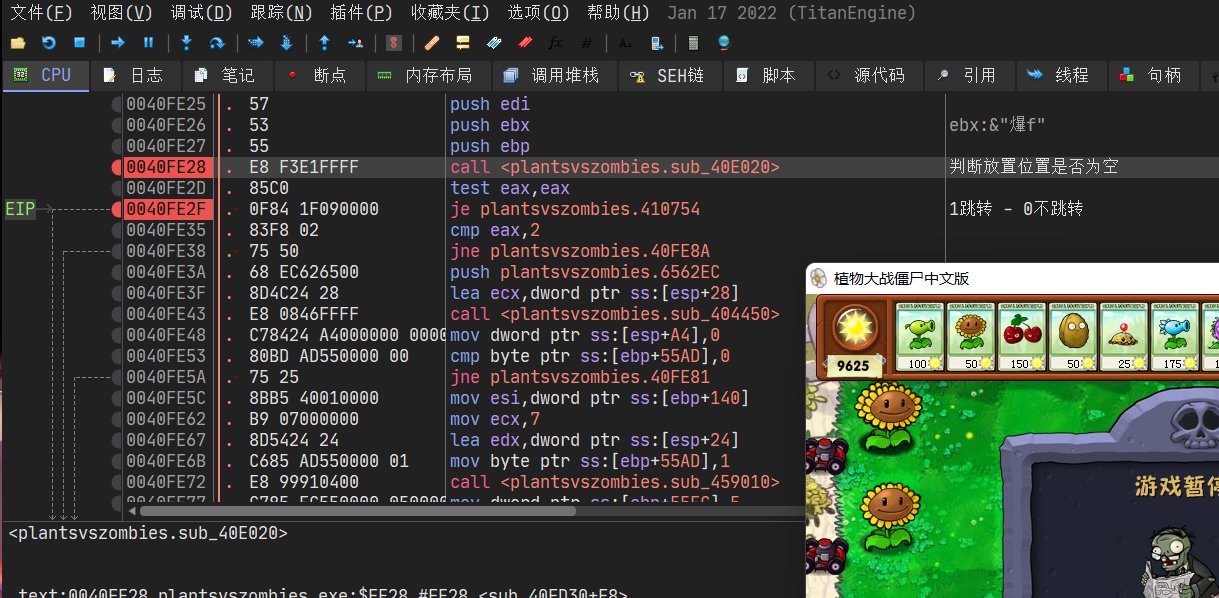Stop debugging with the blue square icon
The width and height of the screenshot is (1219, 598).
(x=79, y=43)
